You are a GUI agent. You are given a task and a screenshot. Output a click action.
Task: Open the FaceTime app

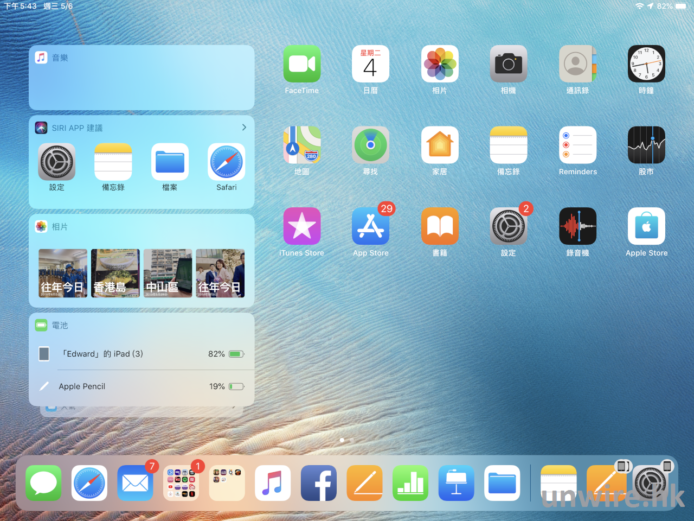(301, 64)
